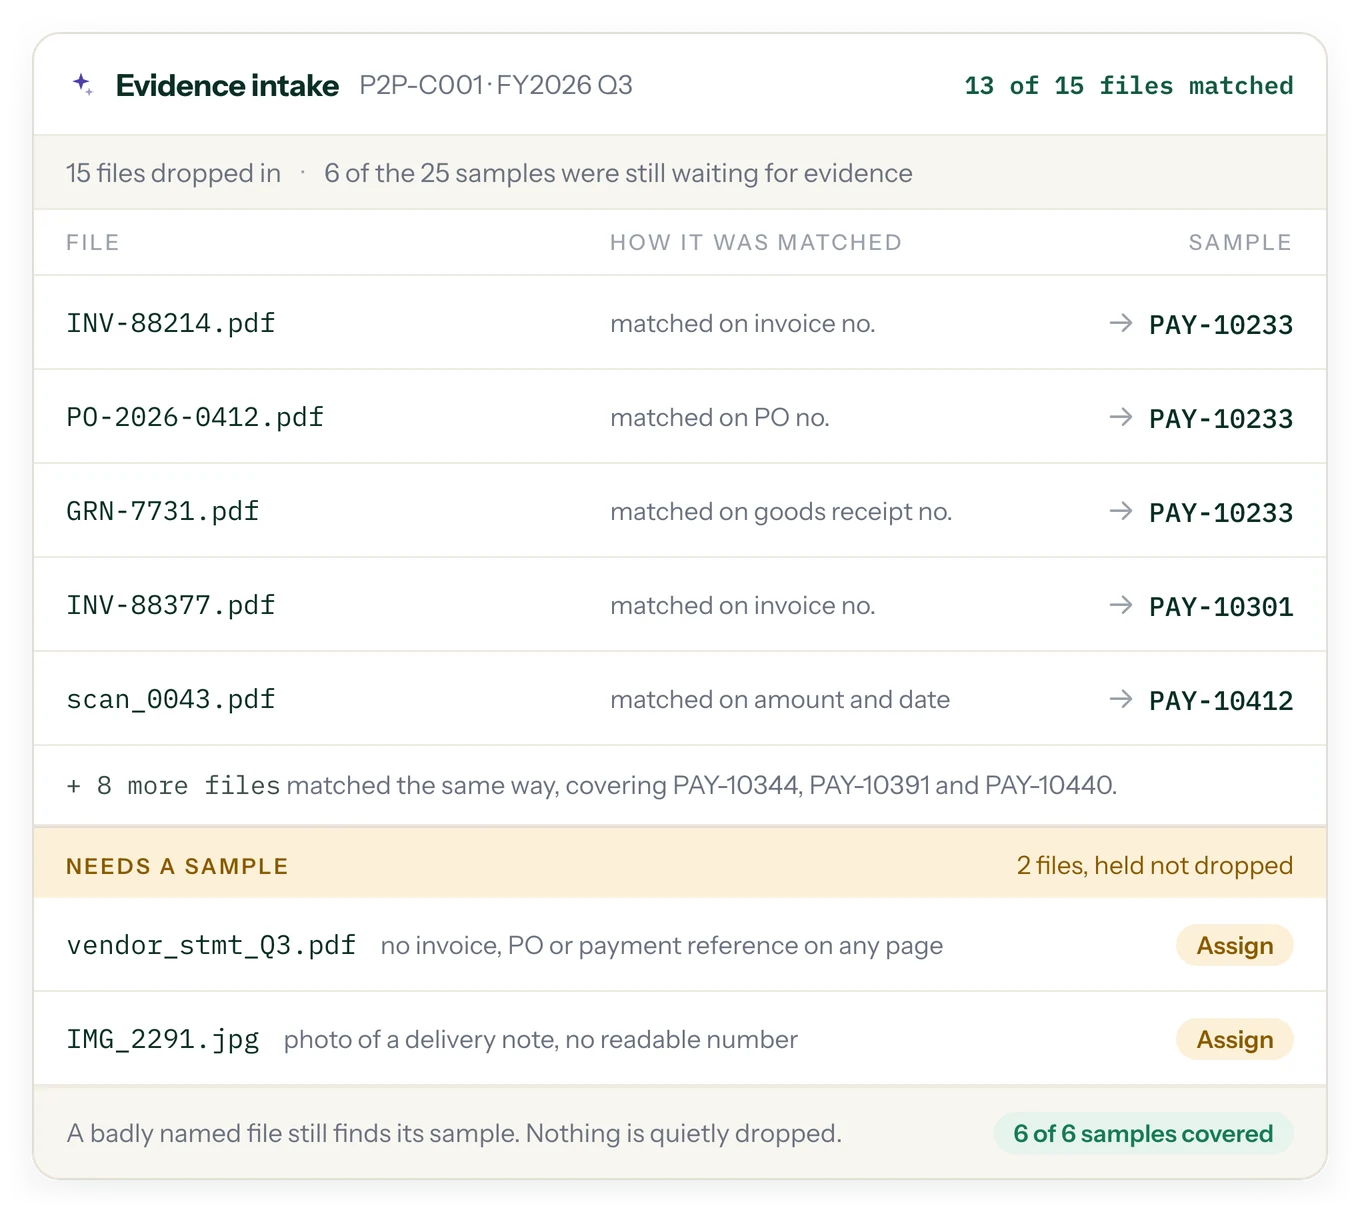Click the '13 of 15 files matched' status
The image size is (1360, 1212).
(x=1128, y=86)
